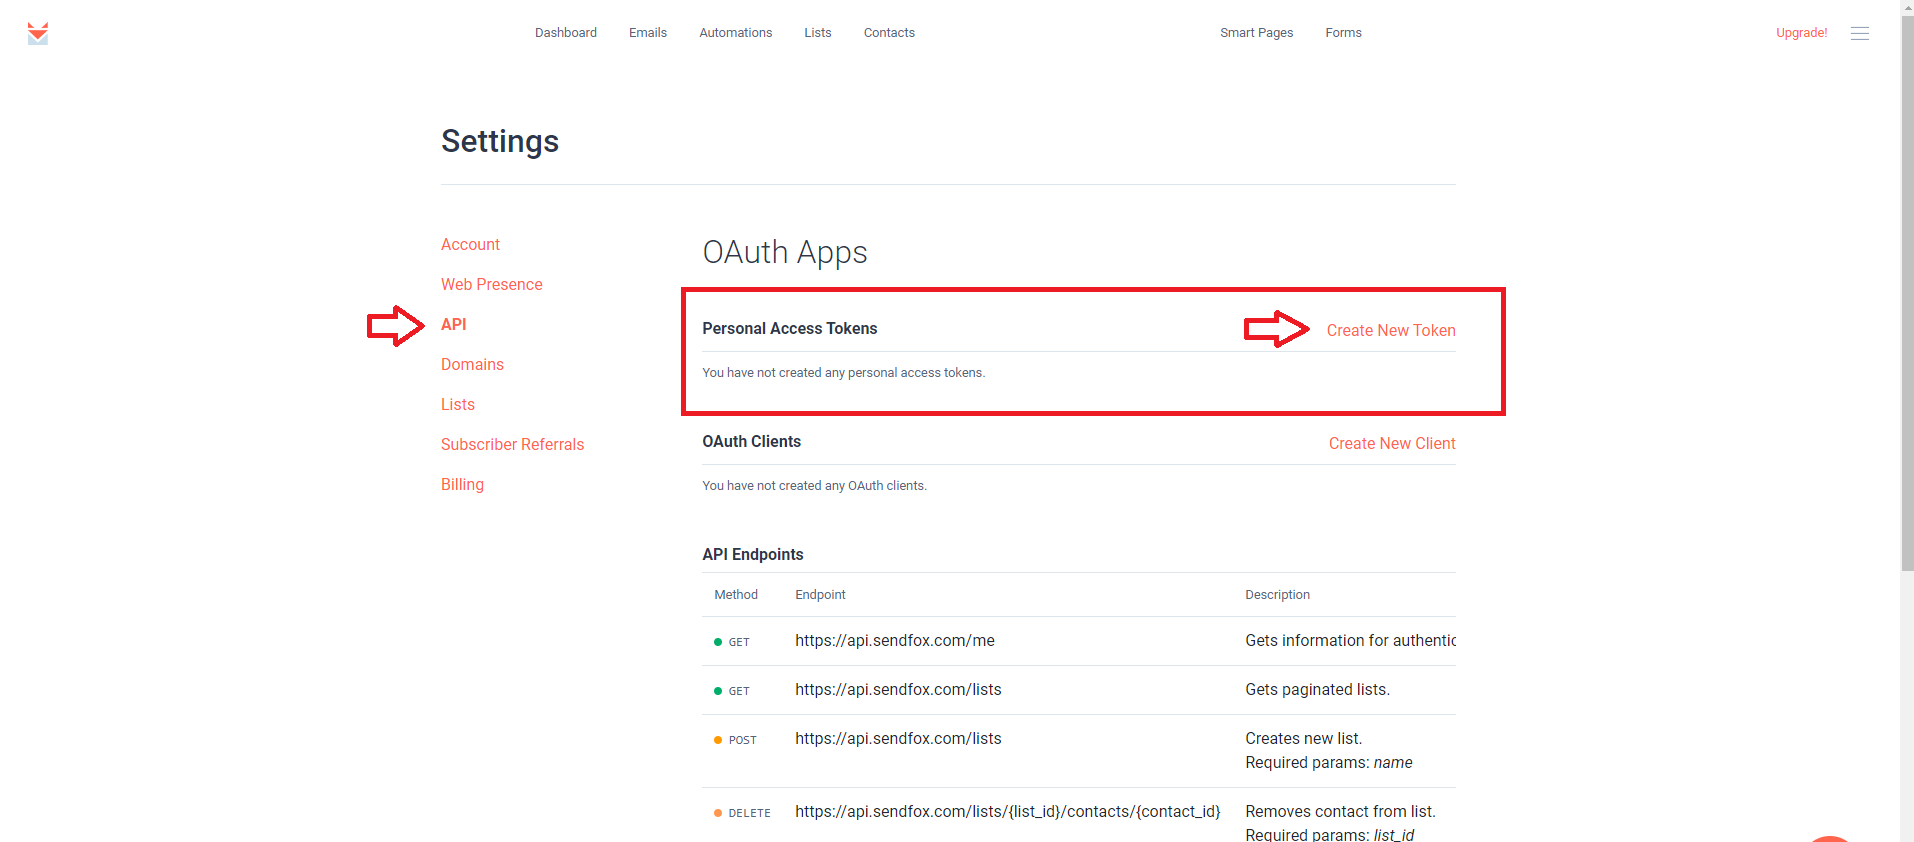Go to Billing settings
Viewport: 1914px width, 842px height.
point(462,485)
